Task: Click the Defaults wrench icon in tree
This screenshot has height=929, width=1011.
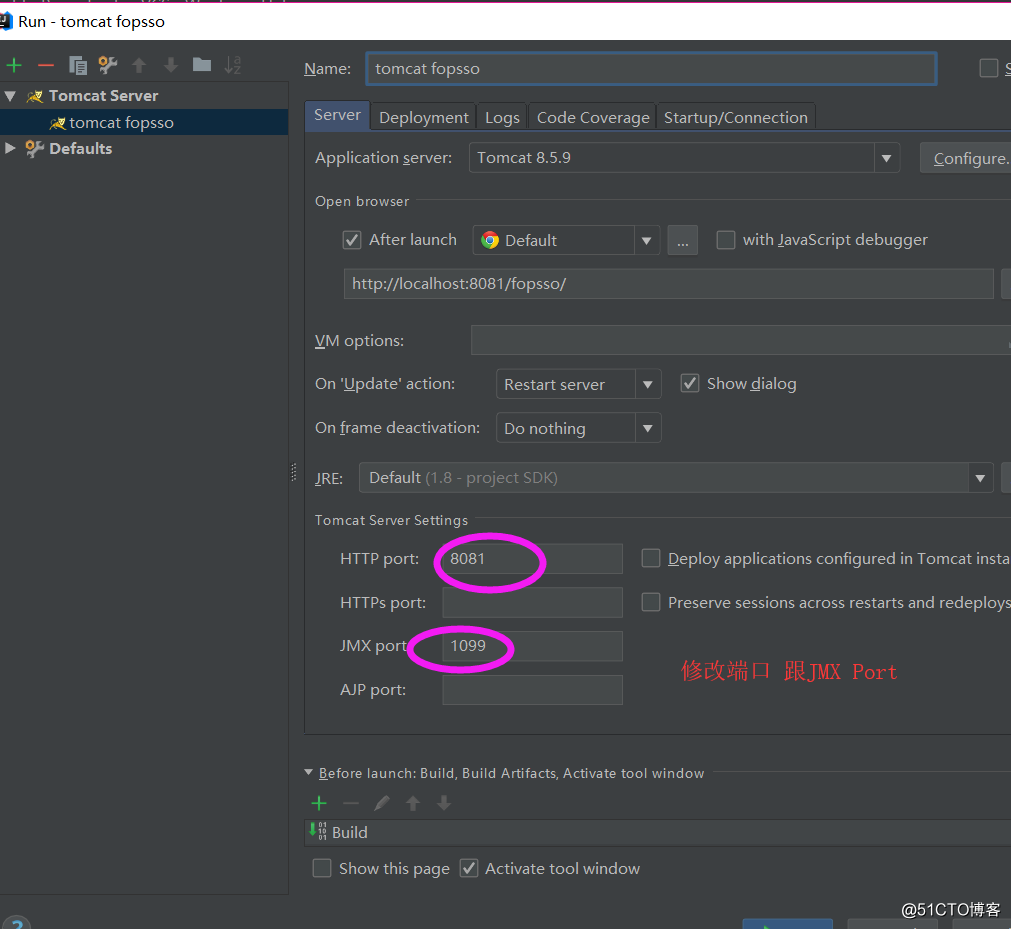Action: [x=34, y=148]
